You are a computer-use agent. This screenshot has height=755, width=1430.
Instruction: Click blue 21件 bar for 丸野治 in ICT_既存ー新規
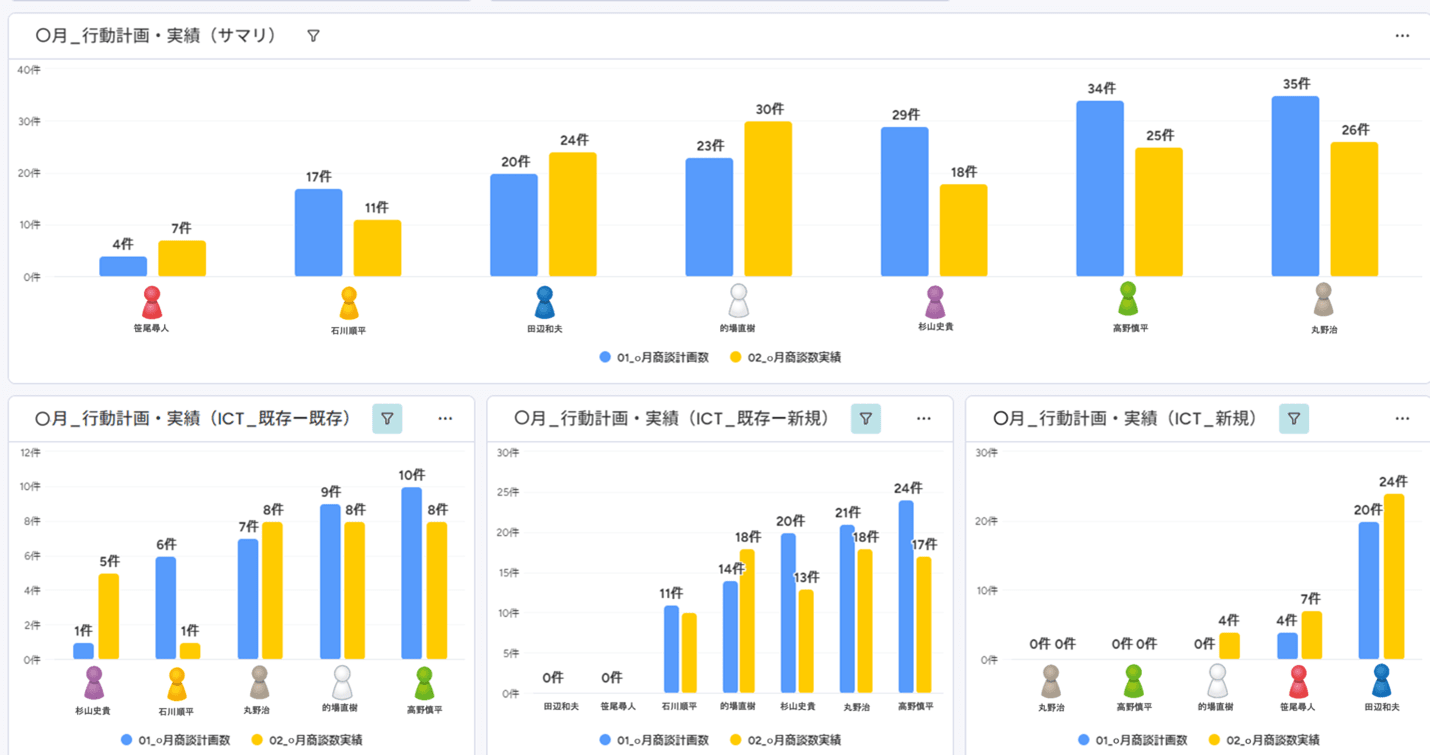tap(847, 609)
